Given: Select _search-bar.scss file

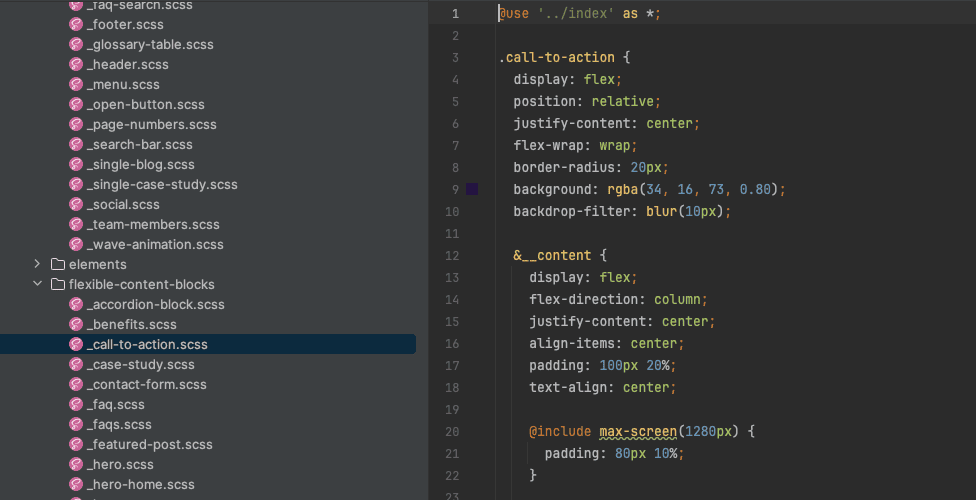Looking at the screenshot, I should coord(139,144).
